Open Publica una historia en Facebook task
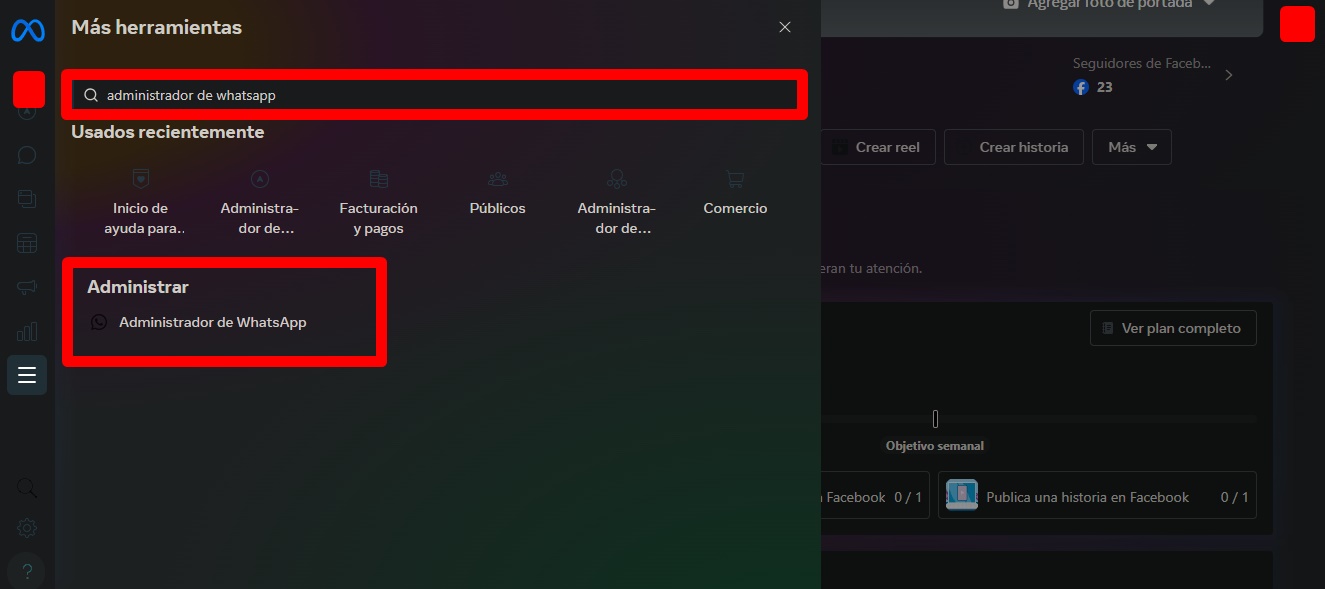Screen dimensions: 1325x589 (1097, 496)
